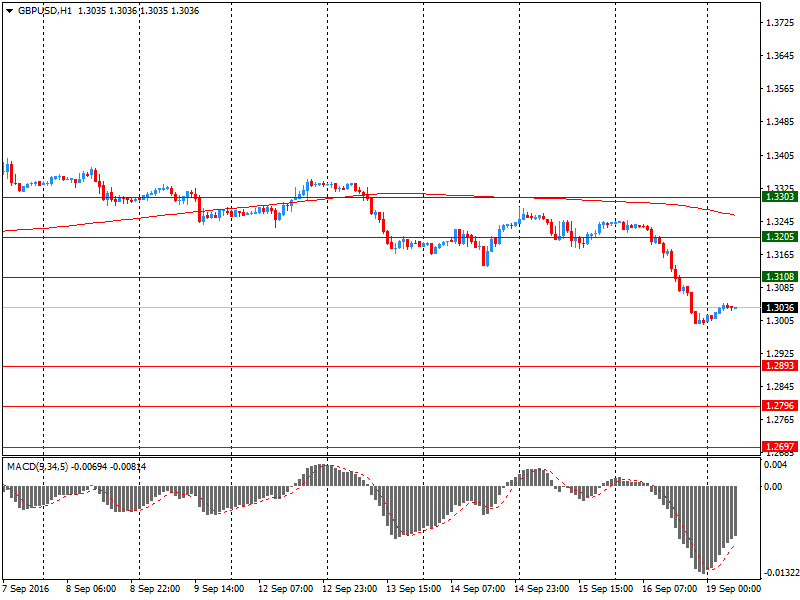800x600 pixels.
Task: Click the 1.3405 price scale value
Action: (x=781, y=156)
